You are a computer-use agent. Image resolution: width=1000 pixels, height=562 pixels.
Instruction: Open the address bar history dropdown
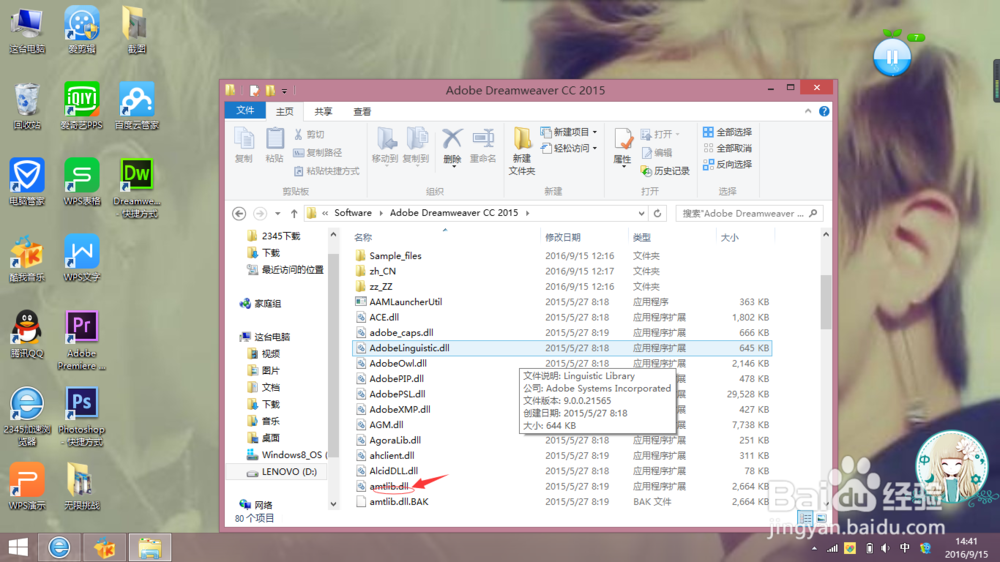click(641, 213)
